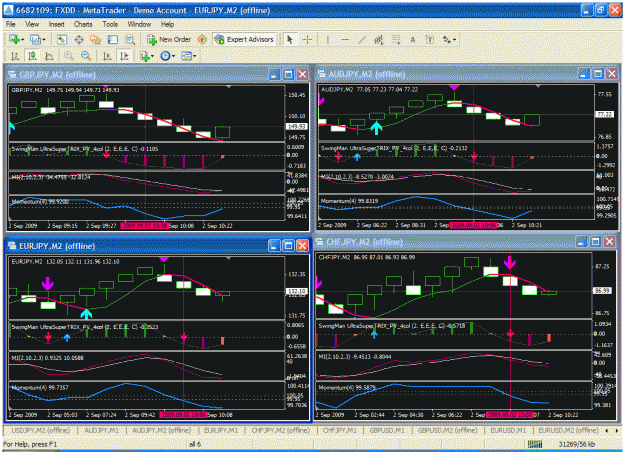The width and height of the screenshot is (625, 452).
Task: Open the Window menu
Action: [x=139, y=24]
